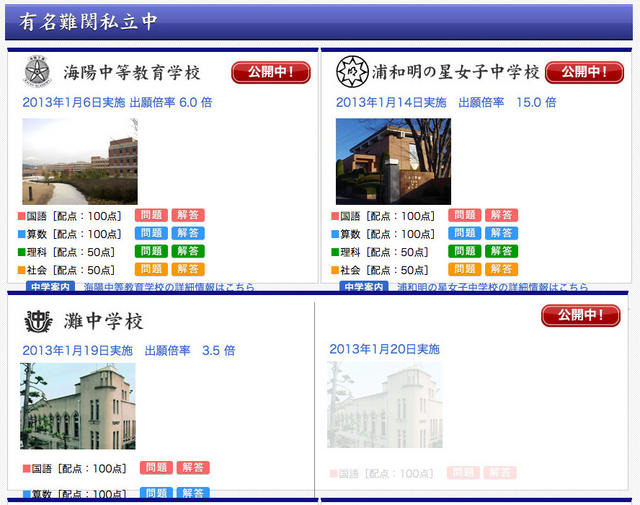
Task: Click 2013年1月6日実施 出願倍率 6.0 倍 text
Action: point(118,102)
